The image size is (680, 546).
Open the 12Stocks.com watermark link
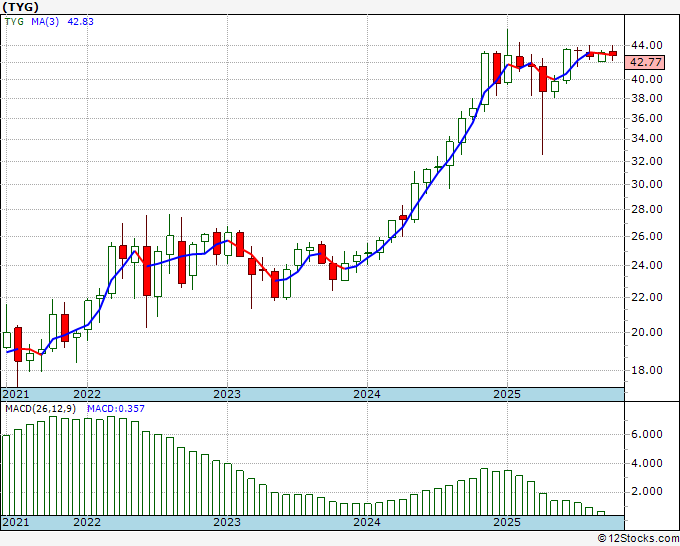point(636,538)
